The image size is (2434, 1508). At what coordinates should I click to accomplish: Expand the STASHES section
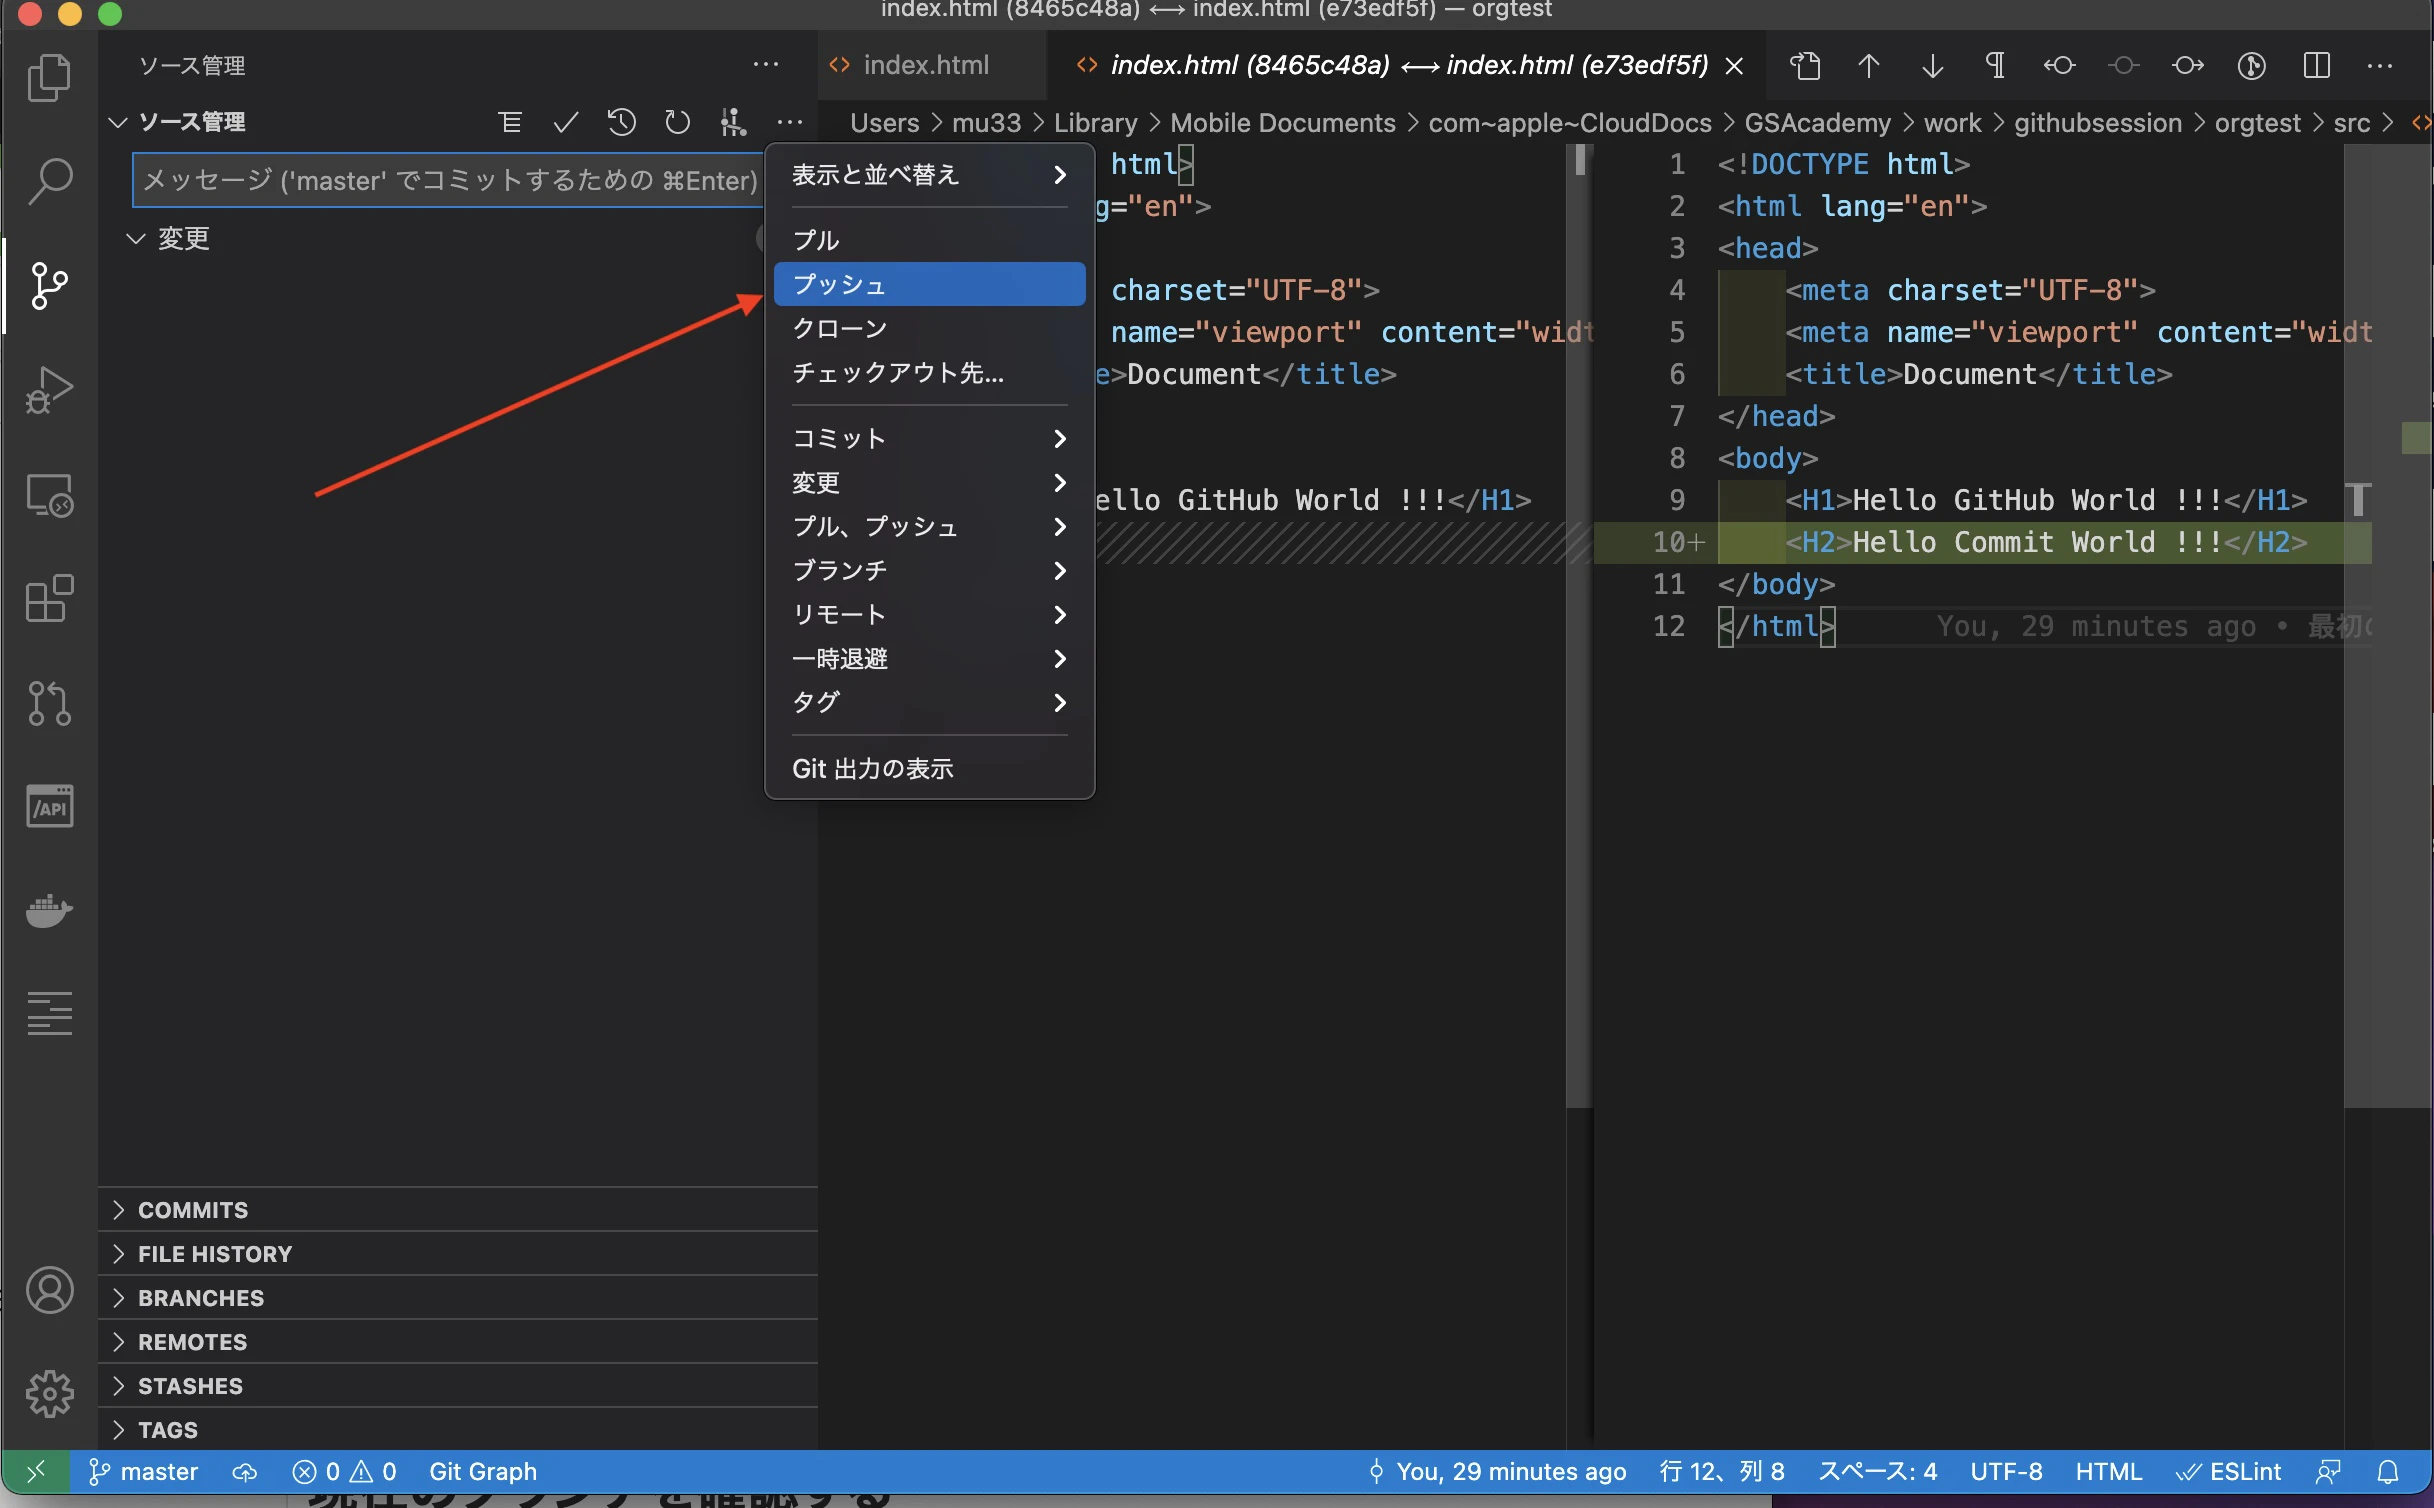click(x=458, y=1386)
